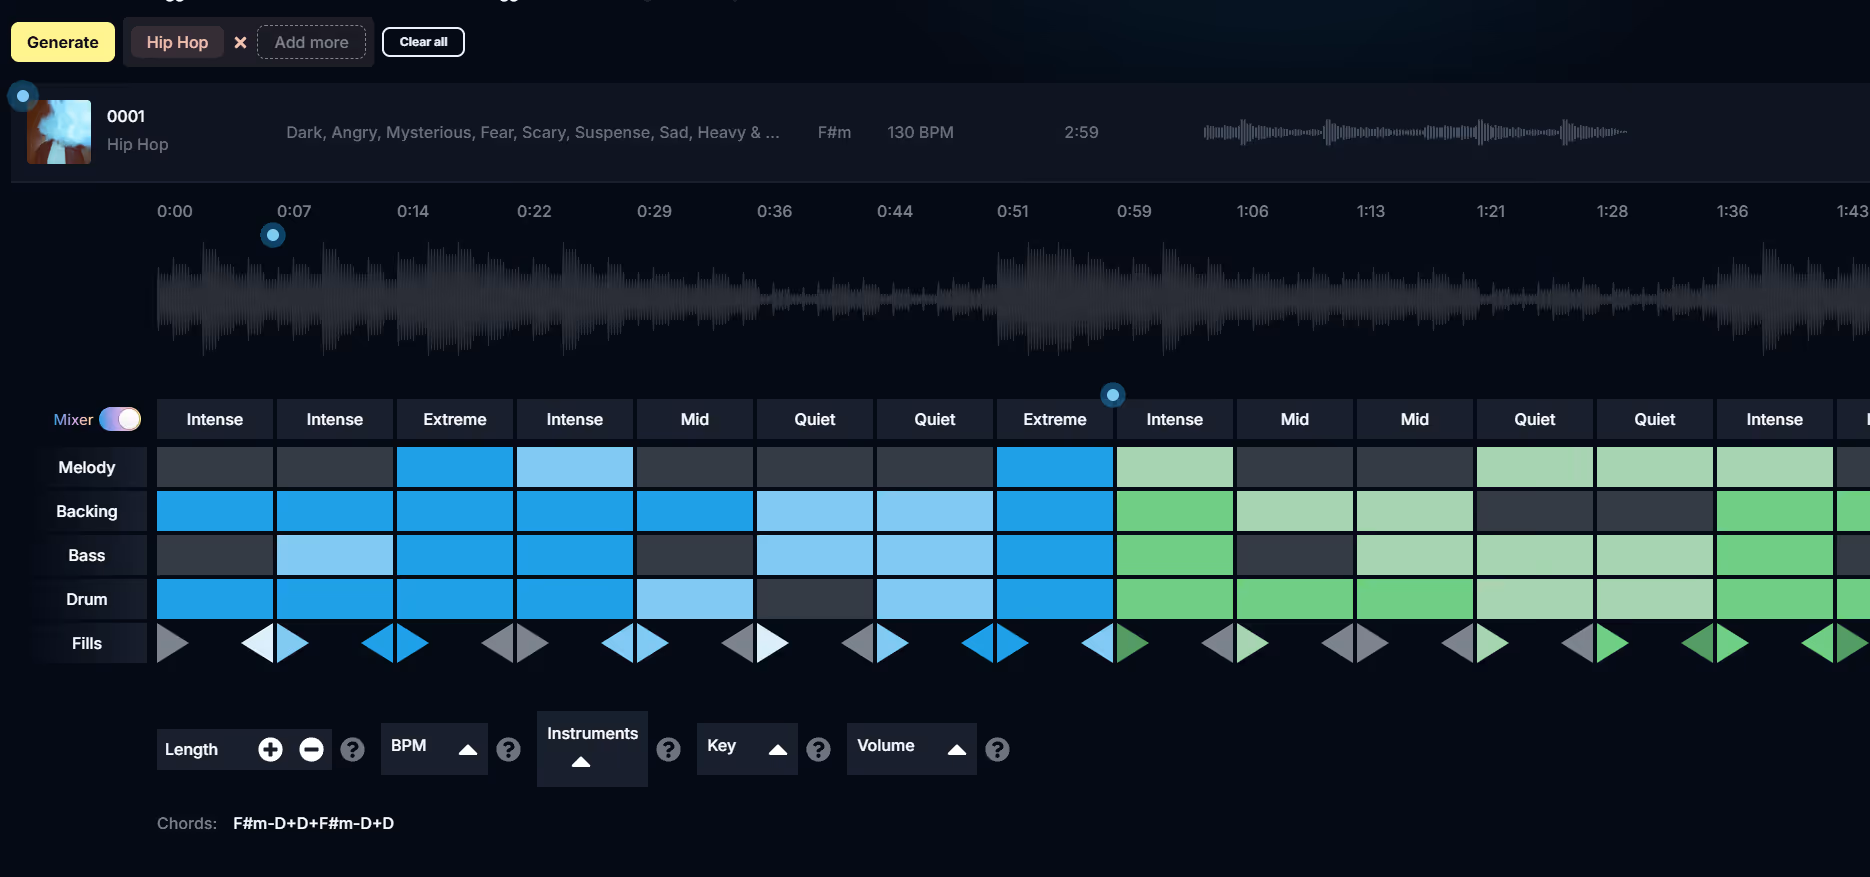Click the Fills row label
The image size is (1870, 877).
pyautogui.click(x=87, y=643)
